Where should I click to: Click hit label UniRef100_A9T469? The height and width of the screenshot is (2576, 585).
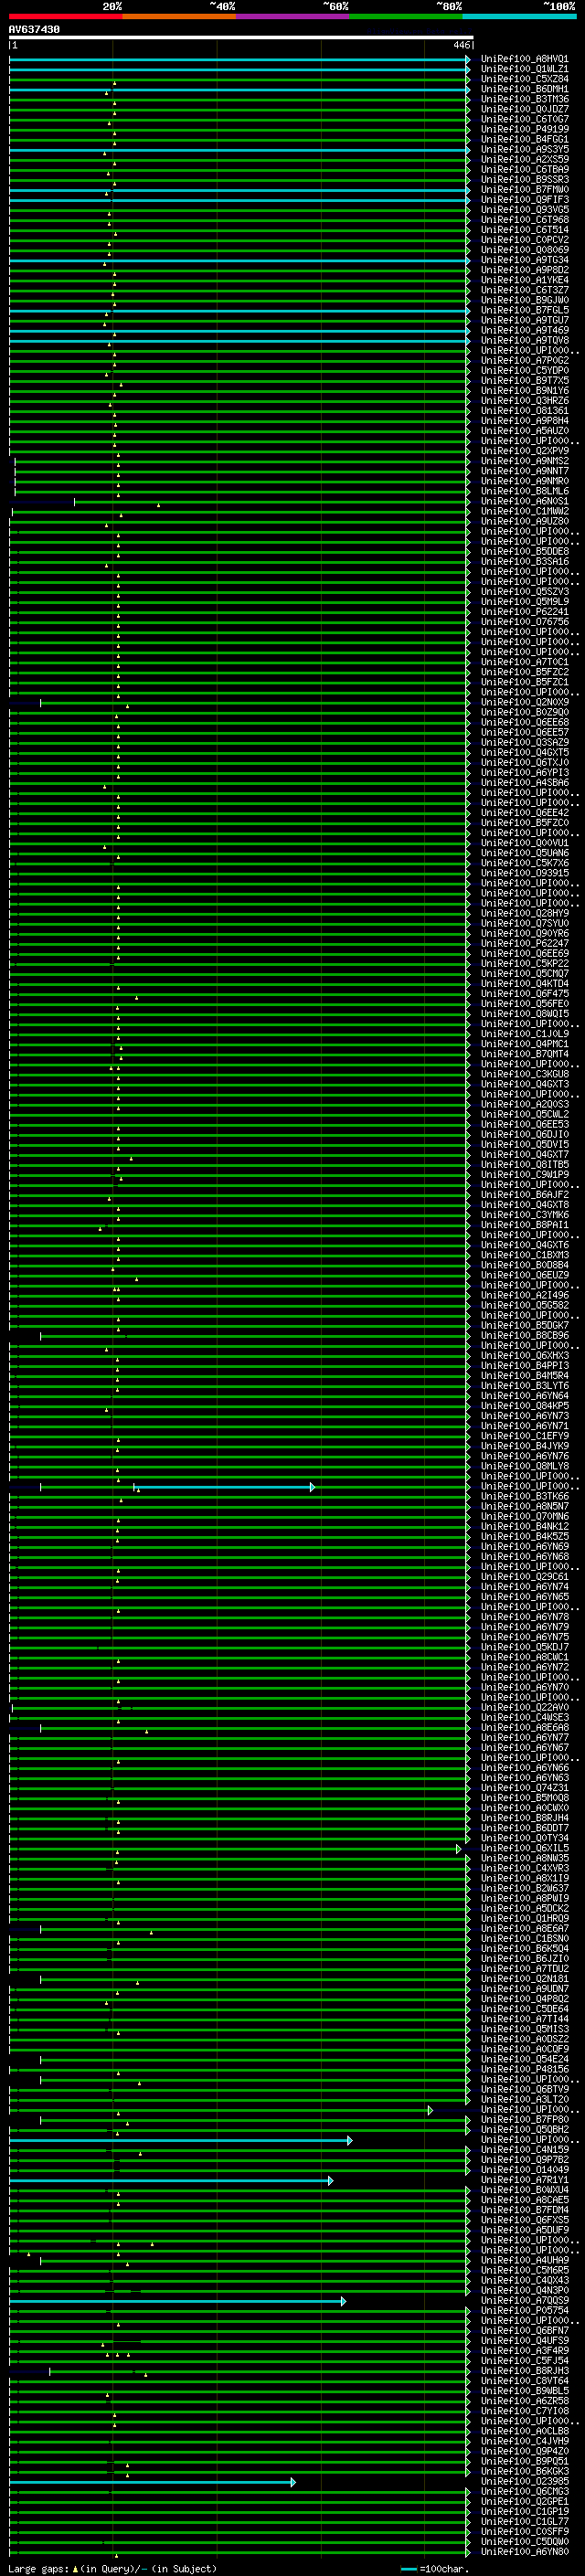pyautogui.click(x=524, y=330)
